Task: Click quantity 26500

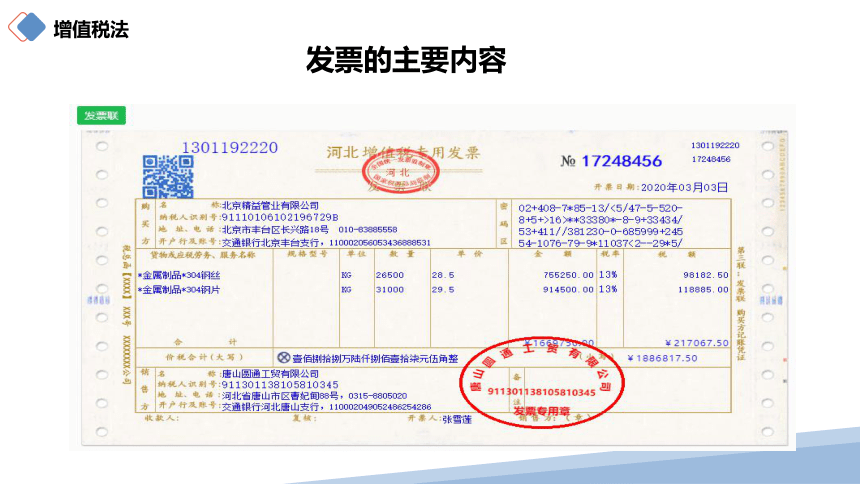Action: click(390, 275)
